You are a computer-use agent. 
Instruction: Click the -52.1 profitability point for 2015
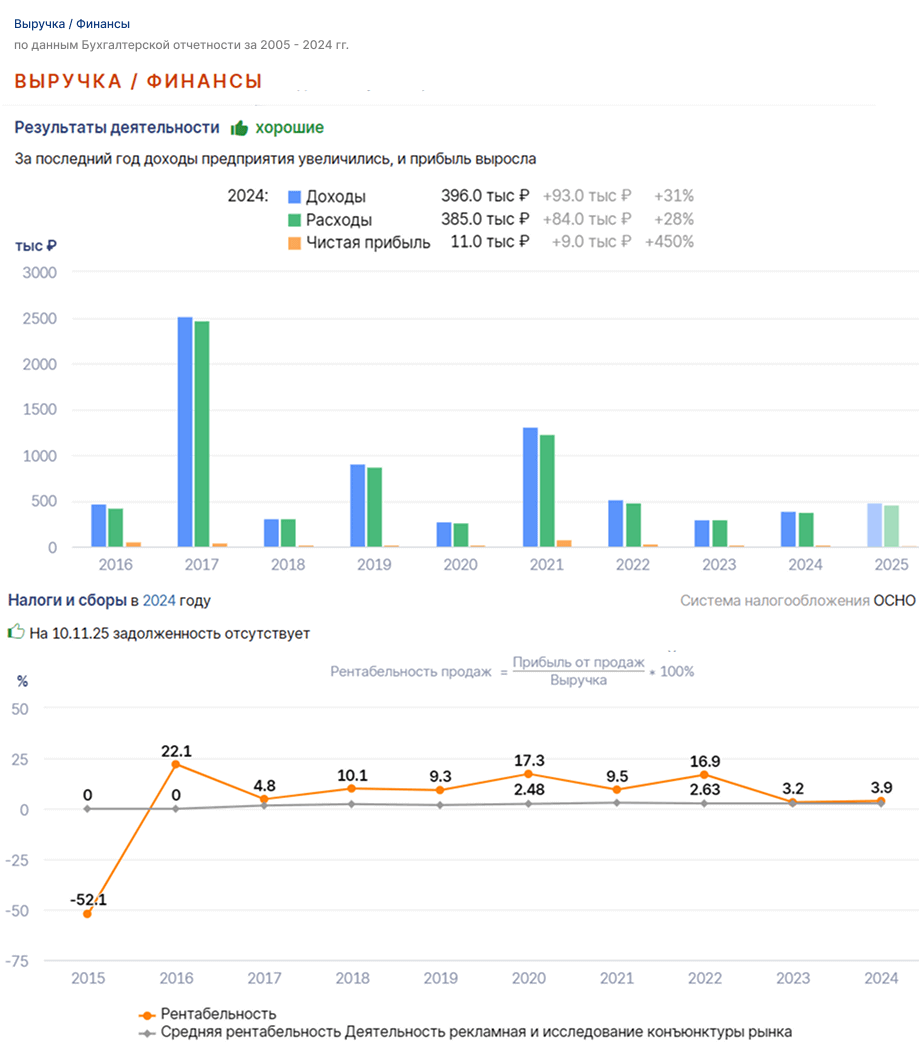88,914
